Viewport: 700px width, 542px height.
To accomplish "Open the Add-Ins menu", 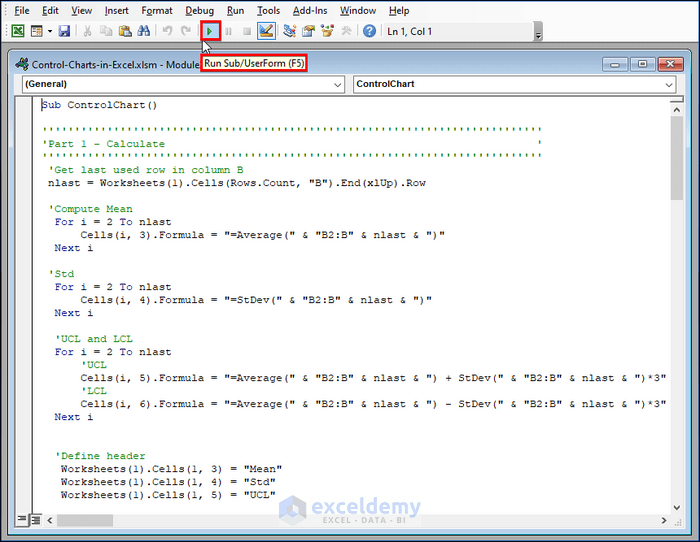I will pos(310,10).
